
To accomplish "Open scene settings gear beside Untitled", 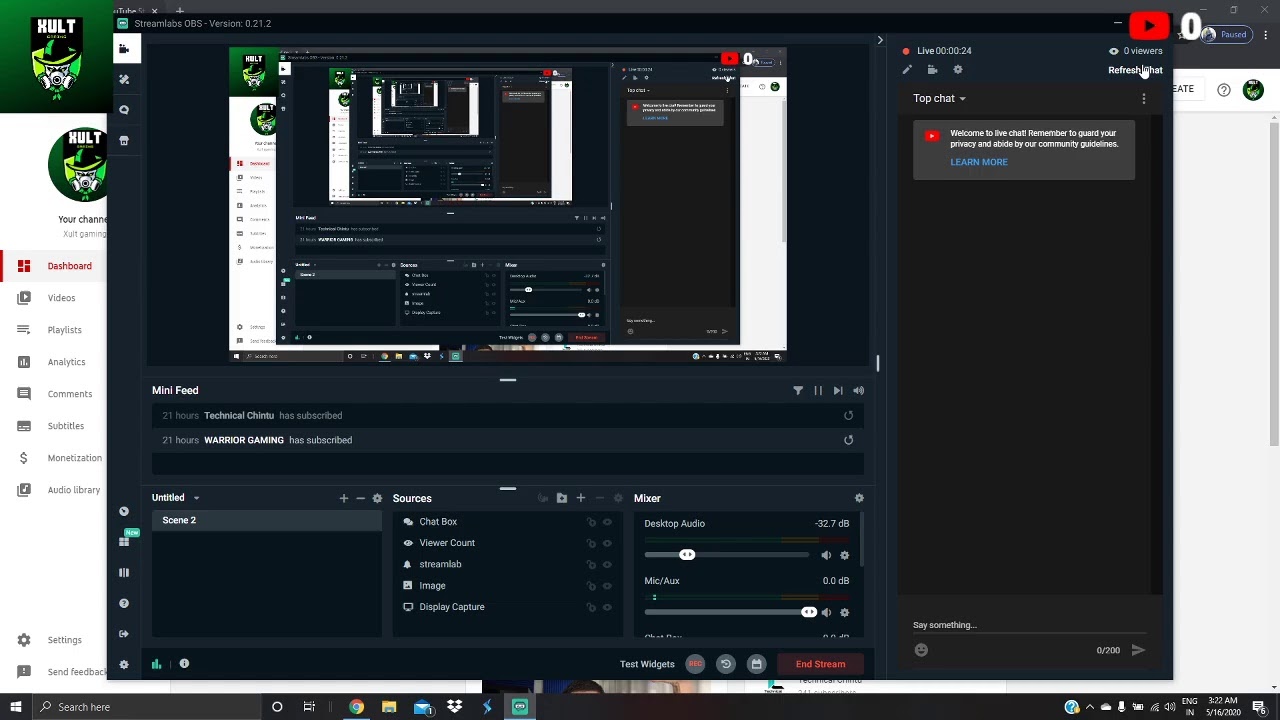I will (377, 498).
